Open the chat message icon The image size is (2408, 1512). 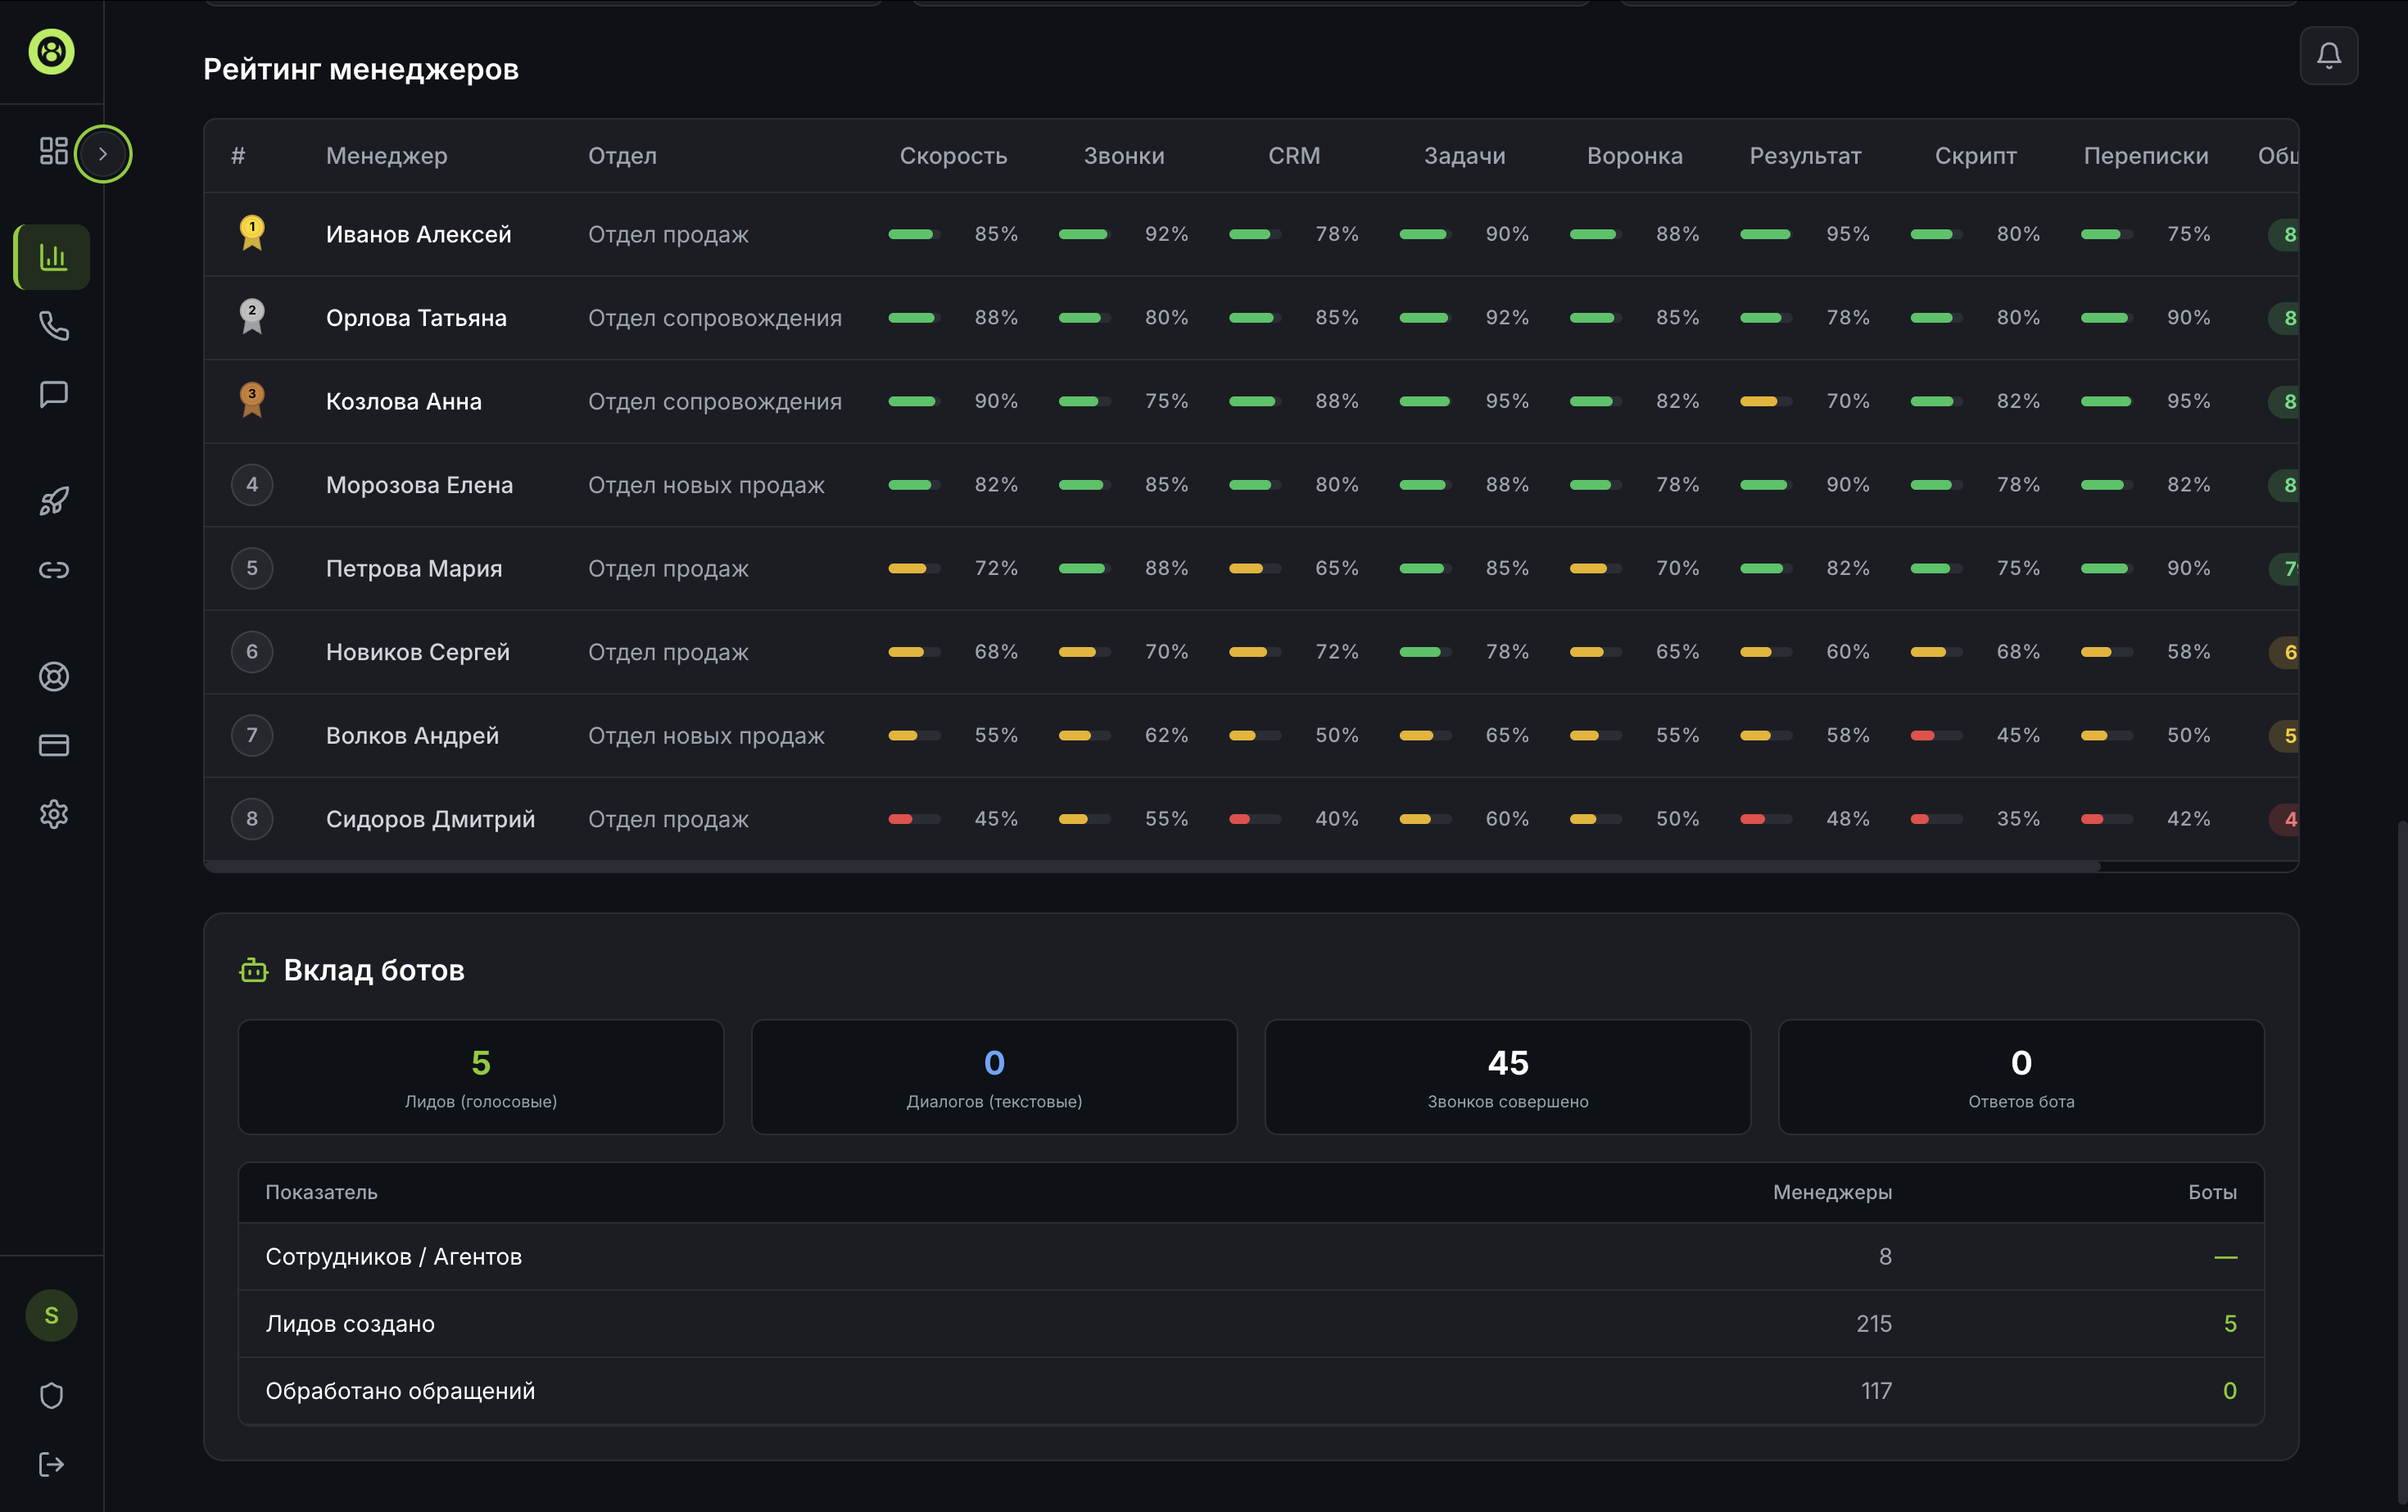(53, 394)
